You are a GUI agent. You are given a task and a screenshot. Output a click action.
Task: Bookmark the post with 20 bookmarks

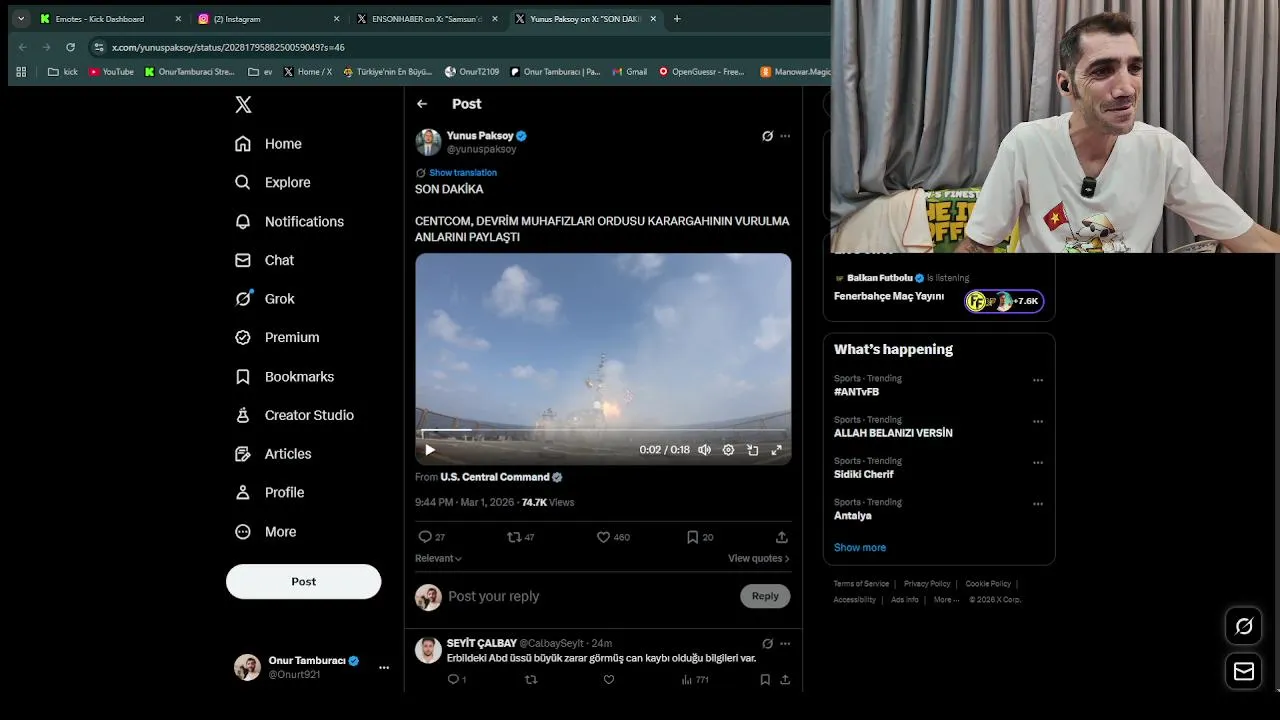(x=700, y=537)
